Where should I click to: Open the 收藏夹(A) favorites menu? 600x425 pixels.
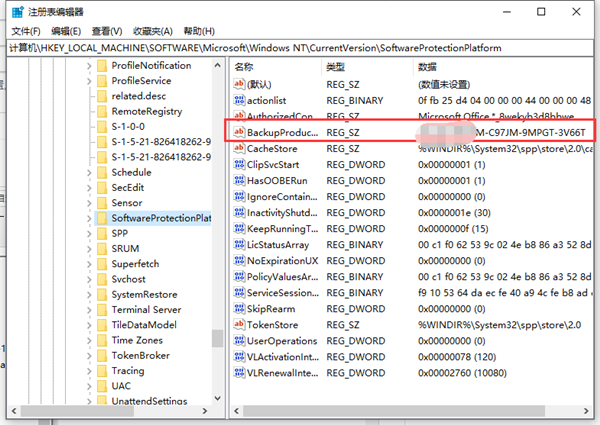pyautogui.click(x=154, y=31)
